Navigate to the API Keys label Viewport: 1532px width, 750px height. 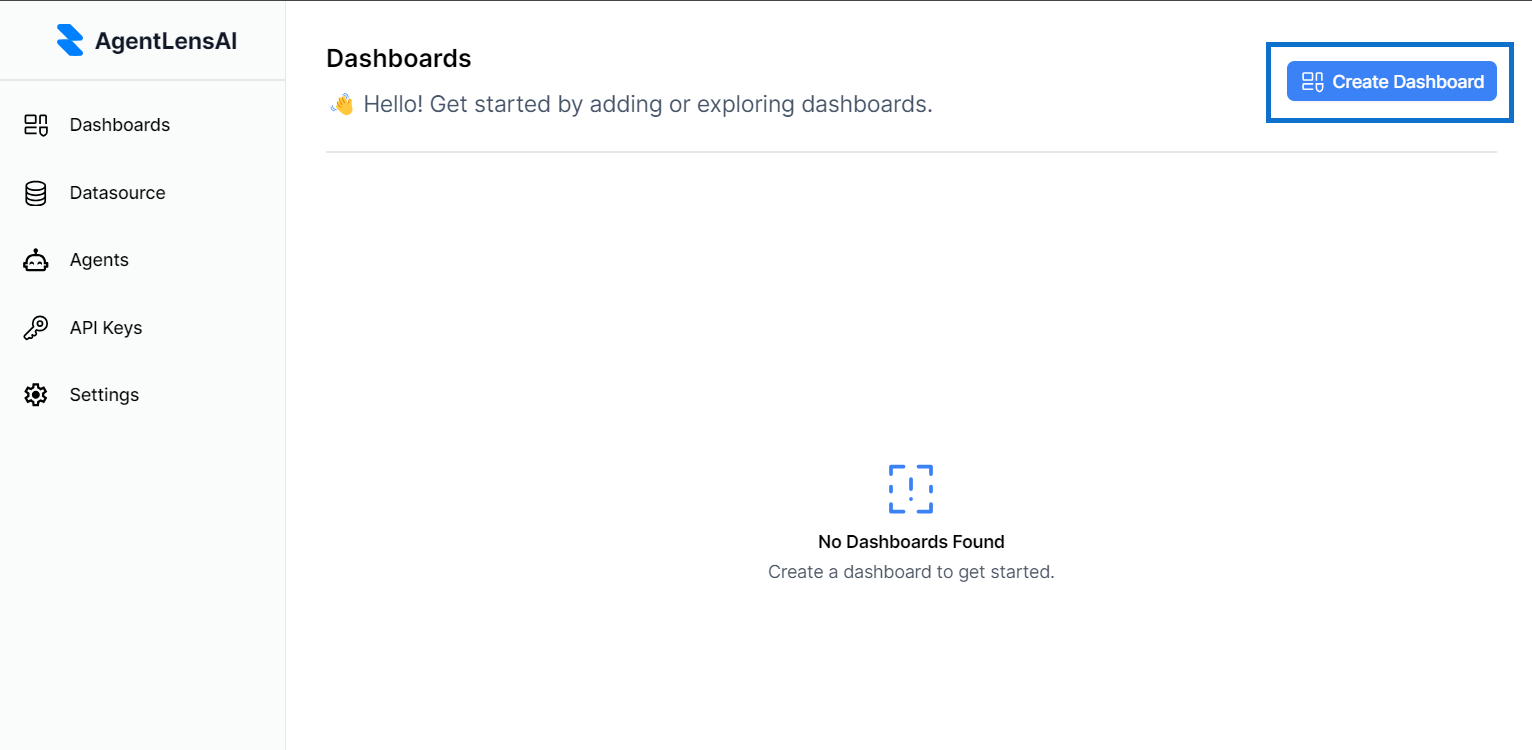(x=106, y=328)
